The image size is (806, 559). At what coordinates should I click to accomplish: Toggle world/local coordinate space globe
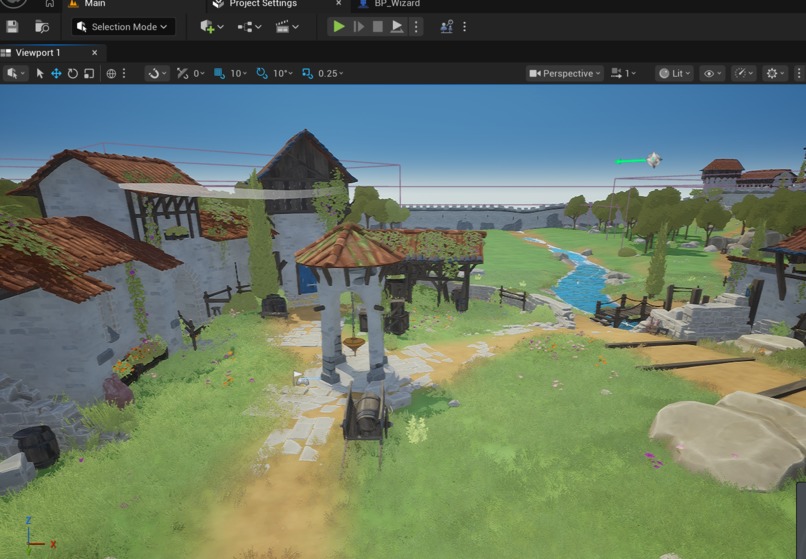pos(111,74)
